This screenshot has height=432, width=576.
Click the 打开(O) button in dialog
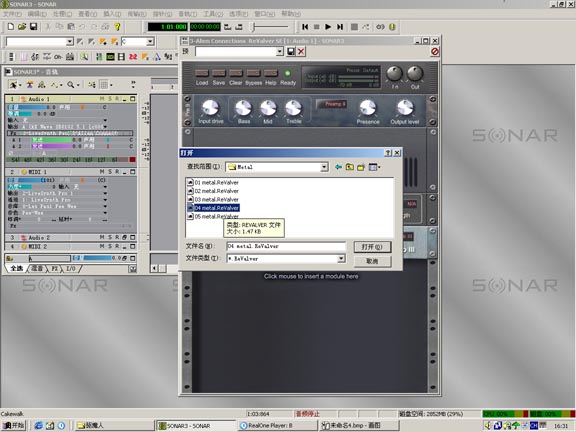pos(372,247)
